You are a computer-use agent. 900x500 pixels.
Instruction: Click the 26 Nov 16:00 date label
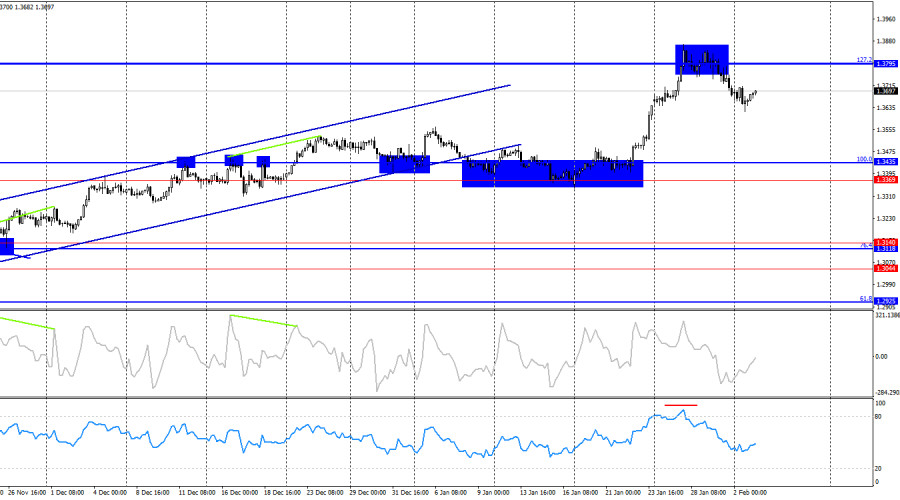tap(27, 493)
